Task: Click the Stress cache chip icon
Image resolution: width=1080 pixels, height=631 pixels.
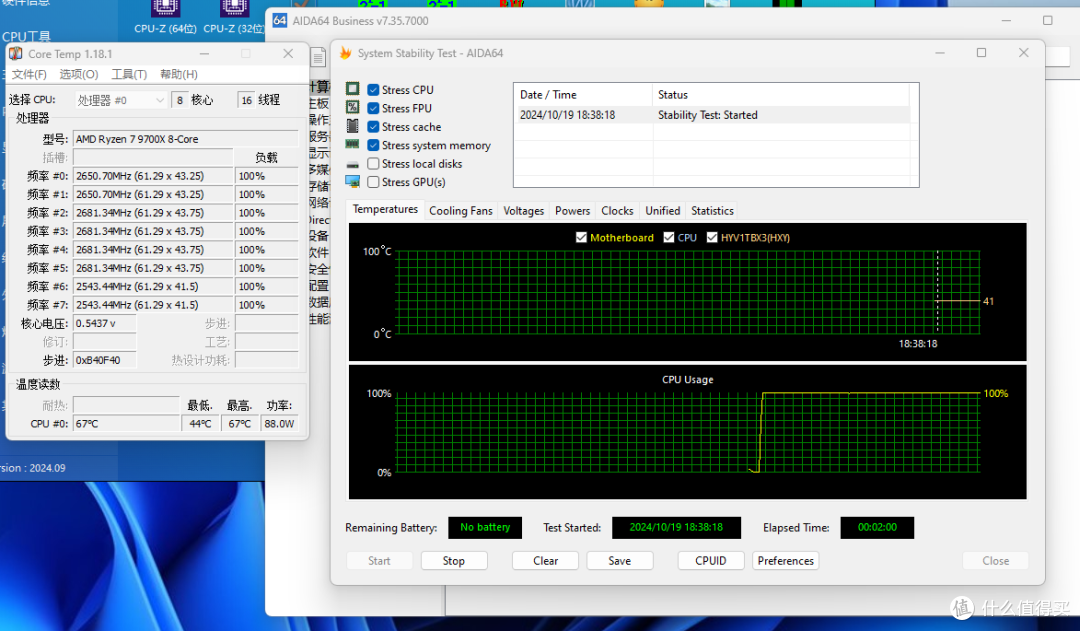Action: pyautogui.click(x=352, y=126)
